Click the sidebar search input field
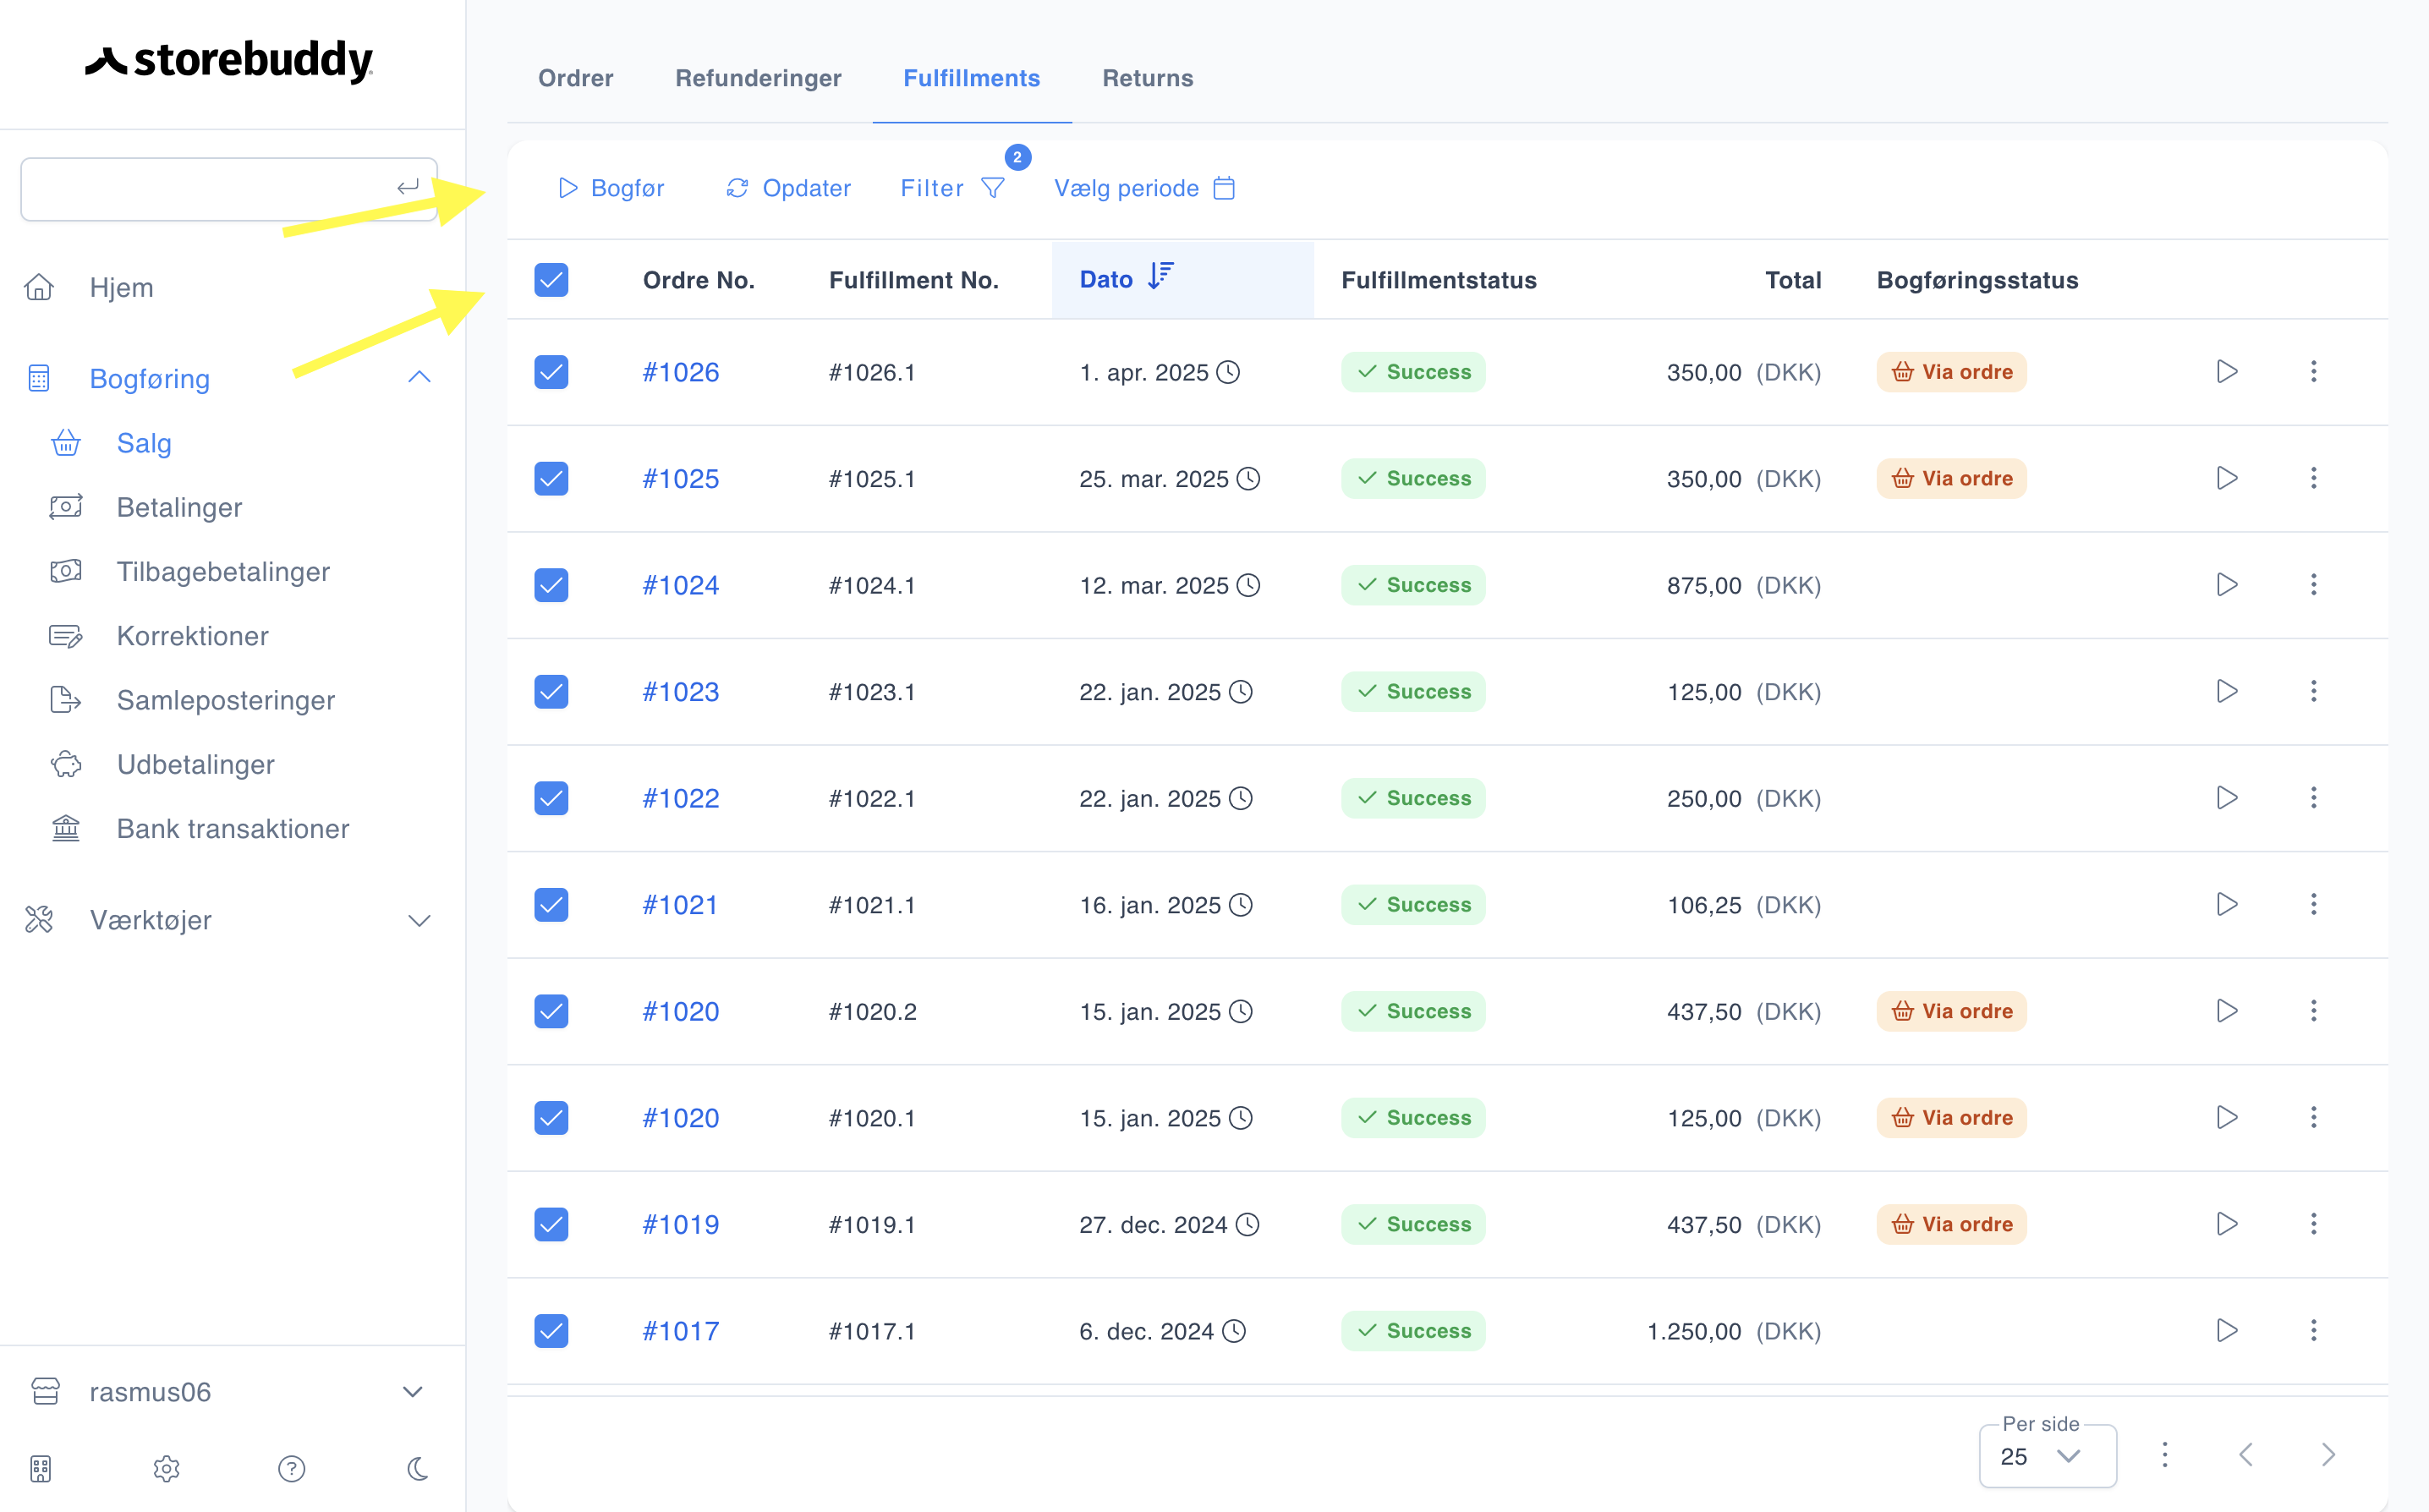Viewport: 2429px width, 1512px height. point(228,189)
